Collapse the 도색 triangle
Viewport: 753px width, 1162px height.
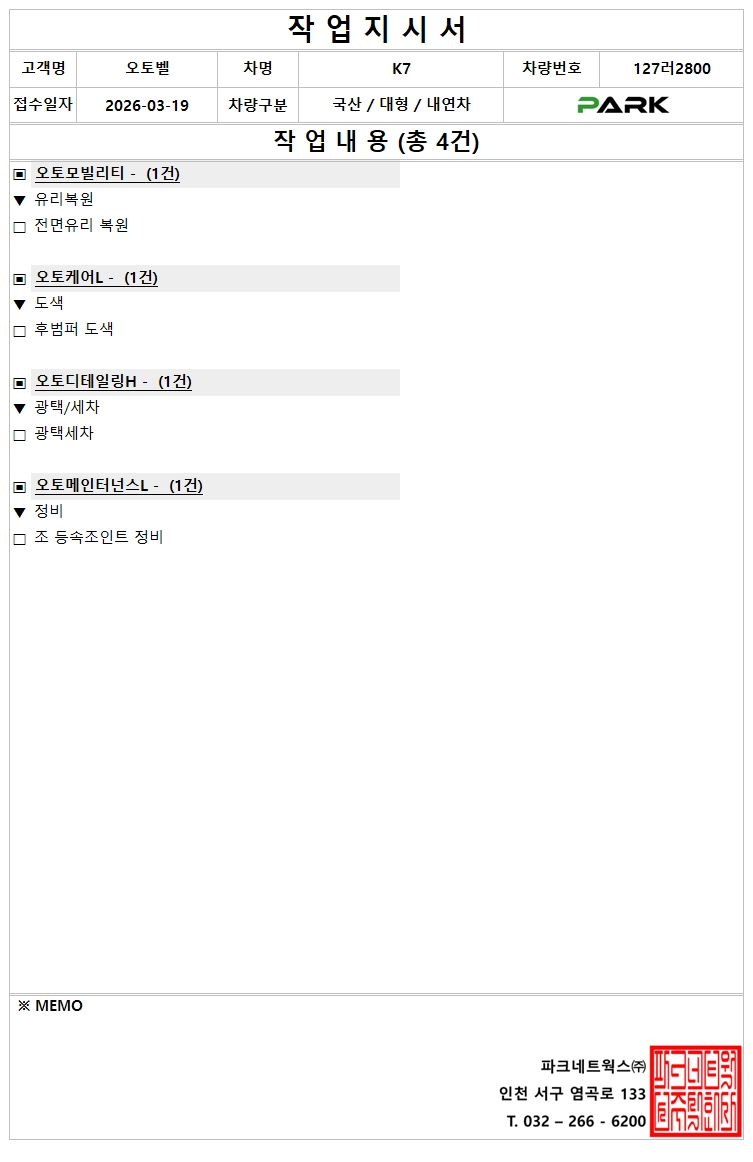tap(20, 305)
